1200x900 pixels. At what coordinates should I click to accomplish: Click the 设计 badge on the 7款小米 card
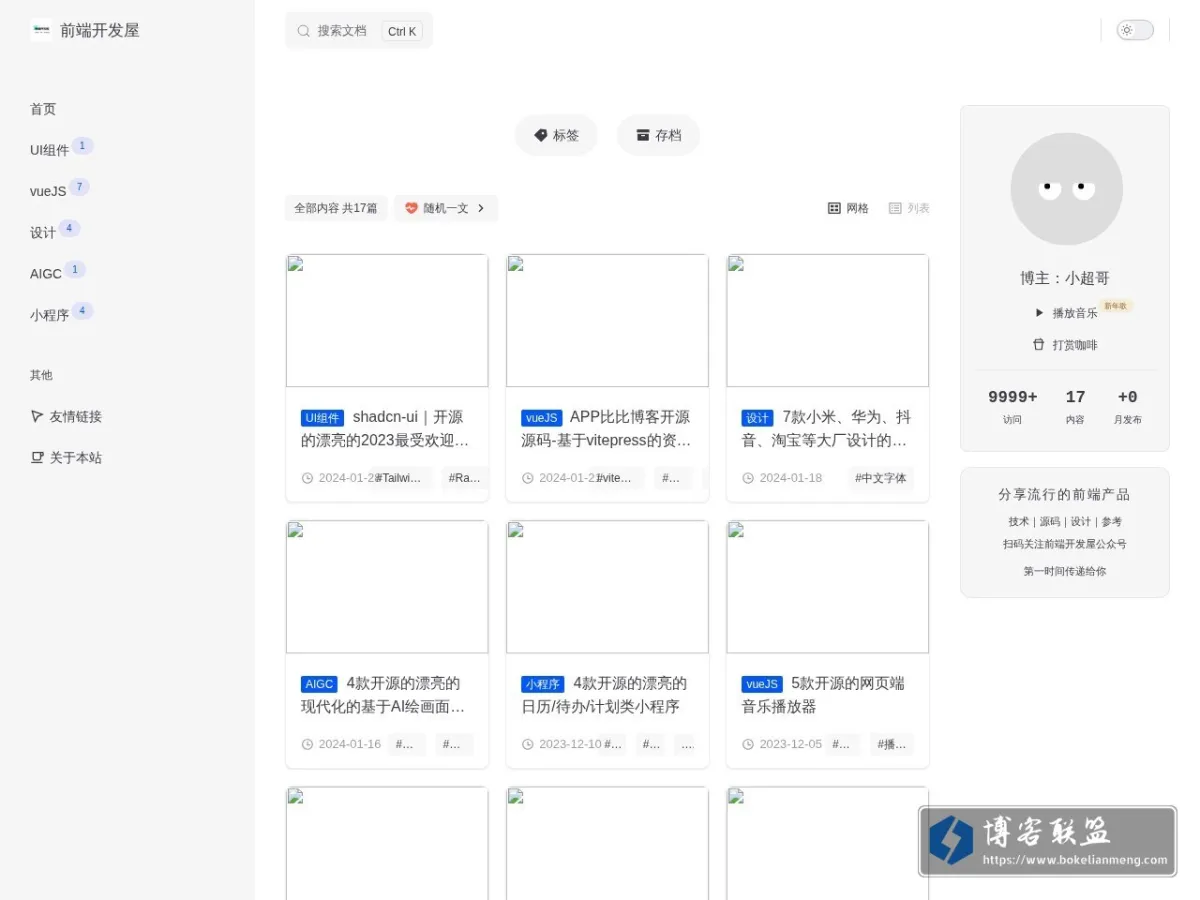coord(757,418)
